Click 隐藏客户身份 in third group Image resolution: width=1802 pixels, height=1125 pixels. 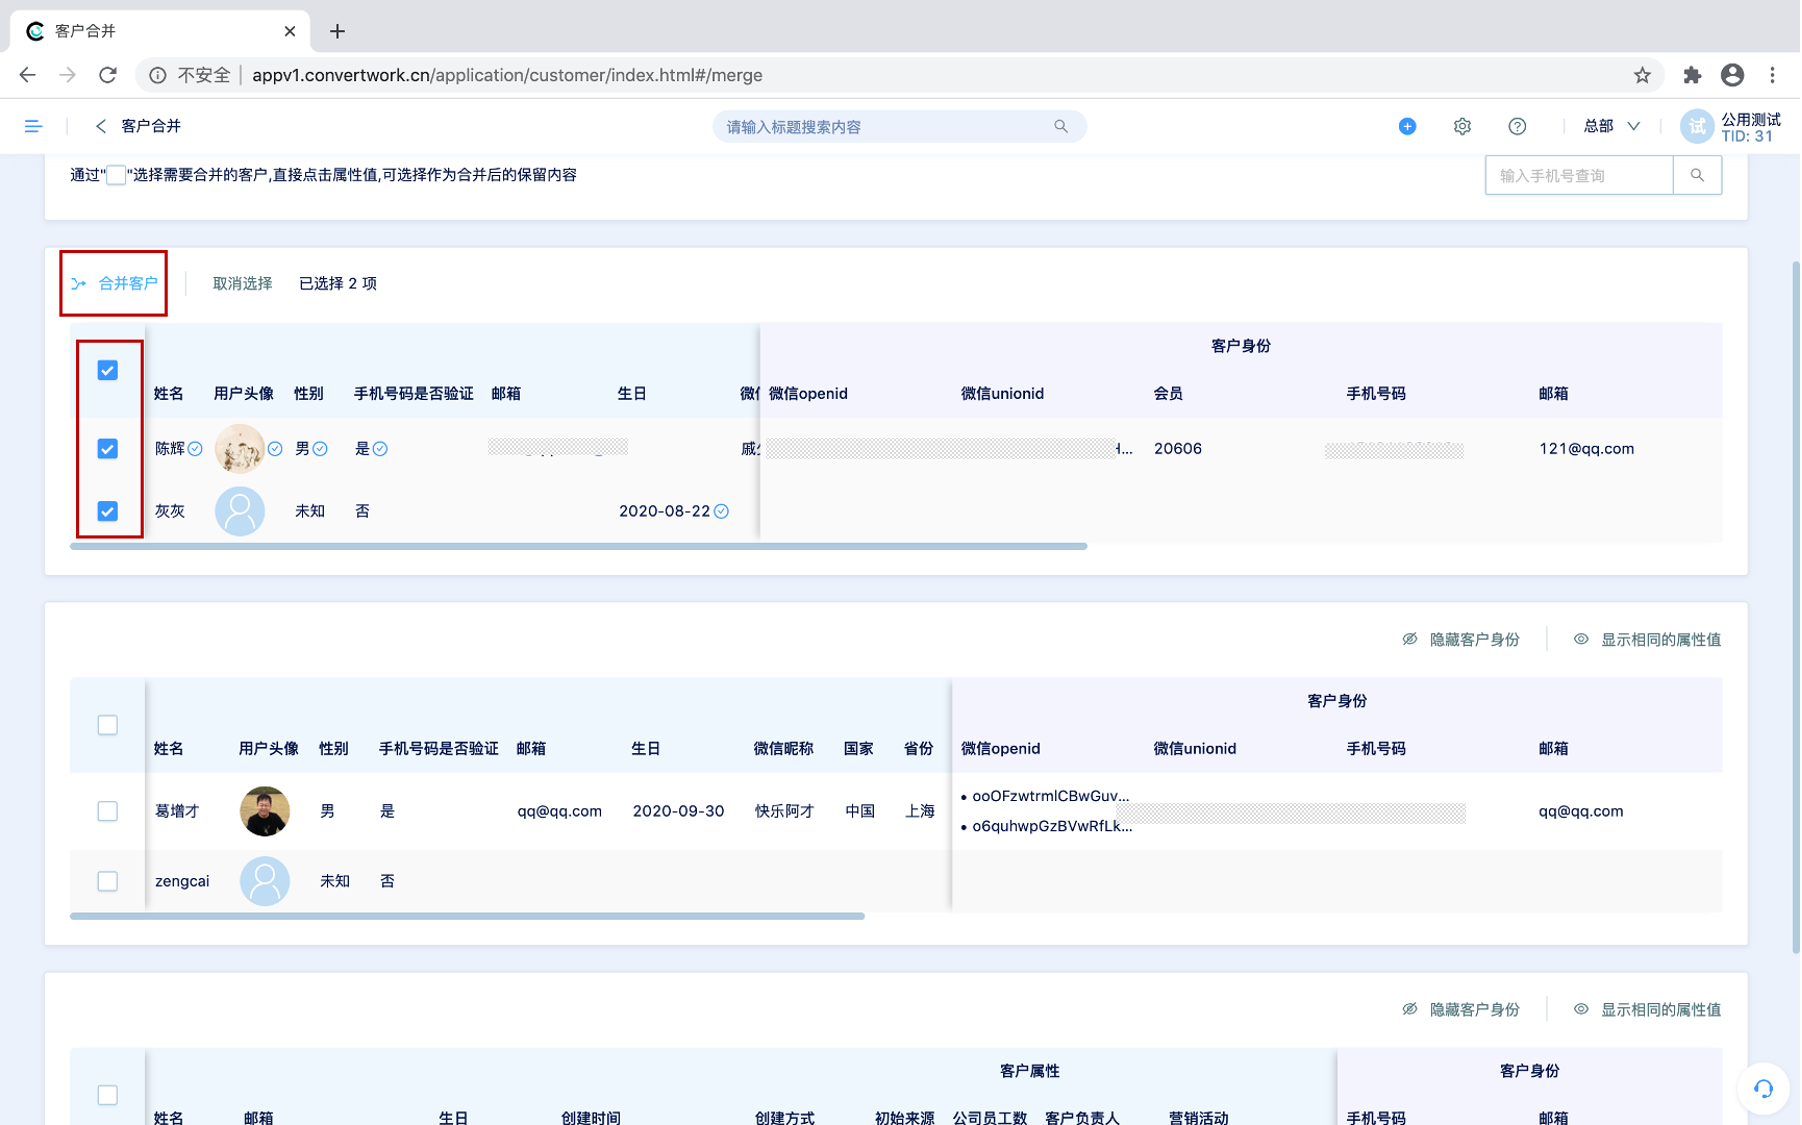coord(1462,1010)
